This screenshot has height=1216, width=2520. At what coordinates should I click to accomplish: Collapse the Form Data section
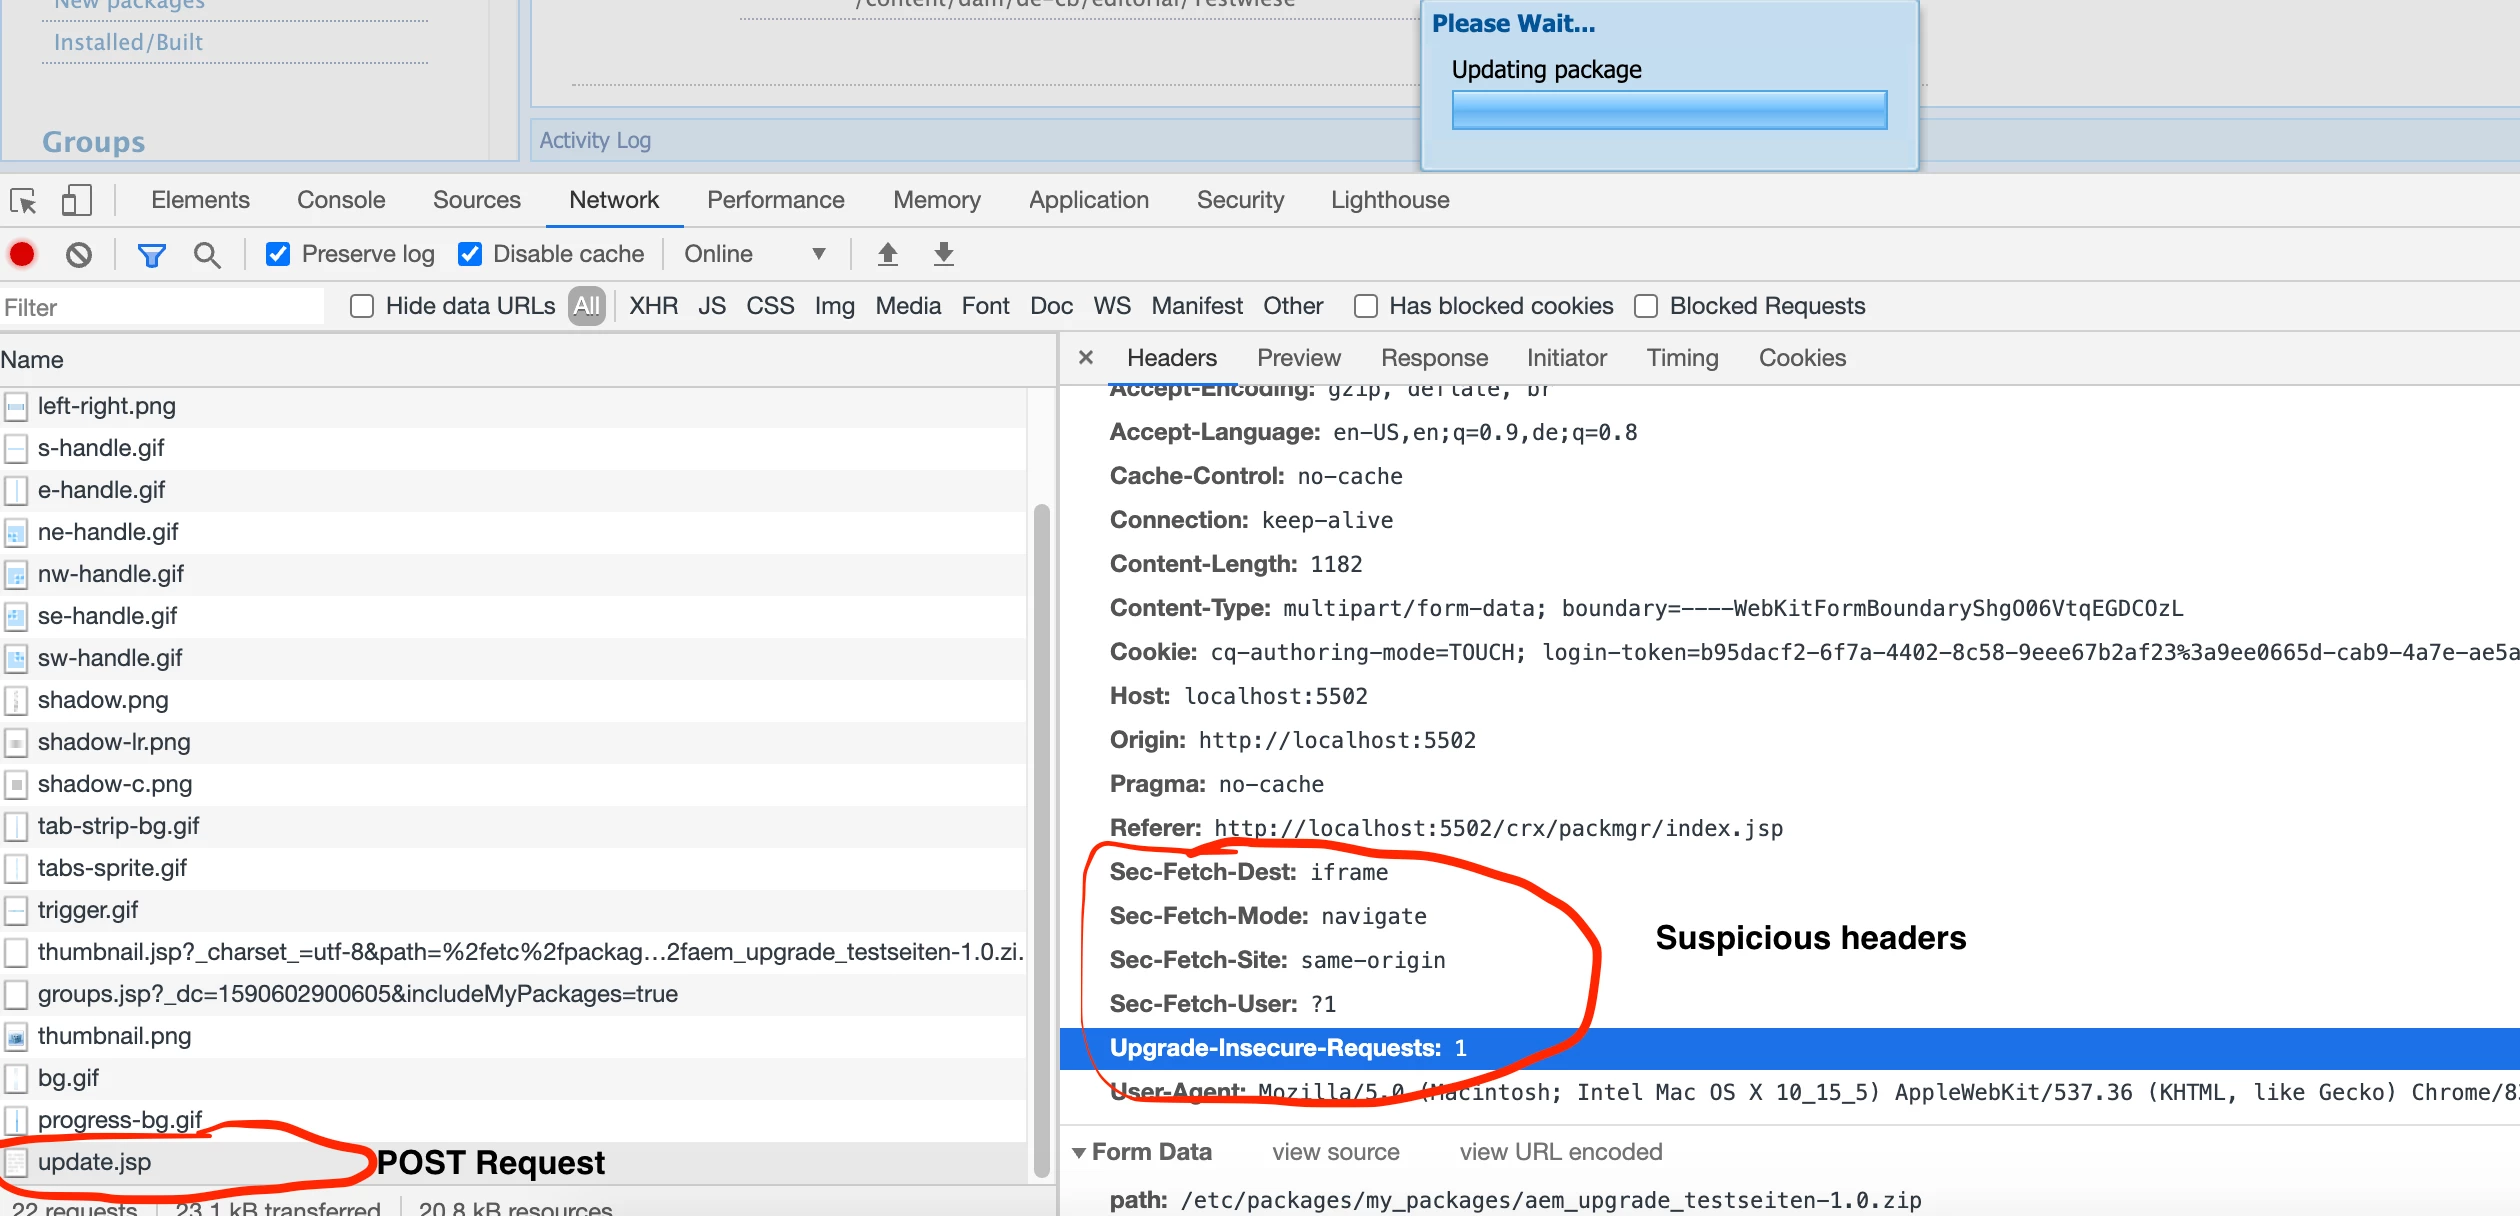coord(1079,1152)
